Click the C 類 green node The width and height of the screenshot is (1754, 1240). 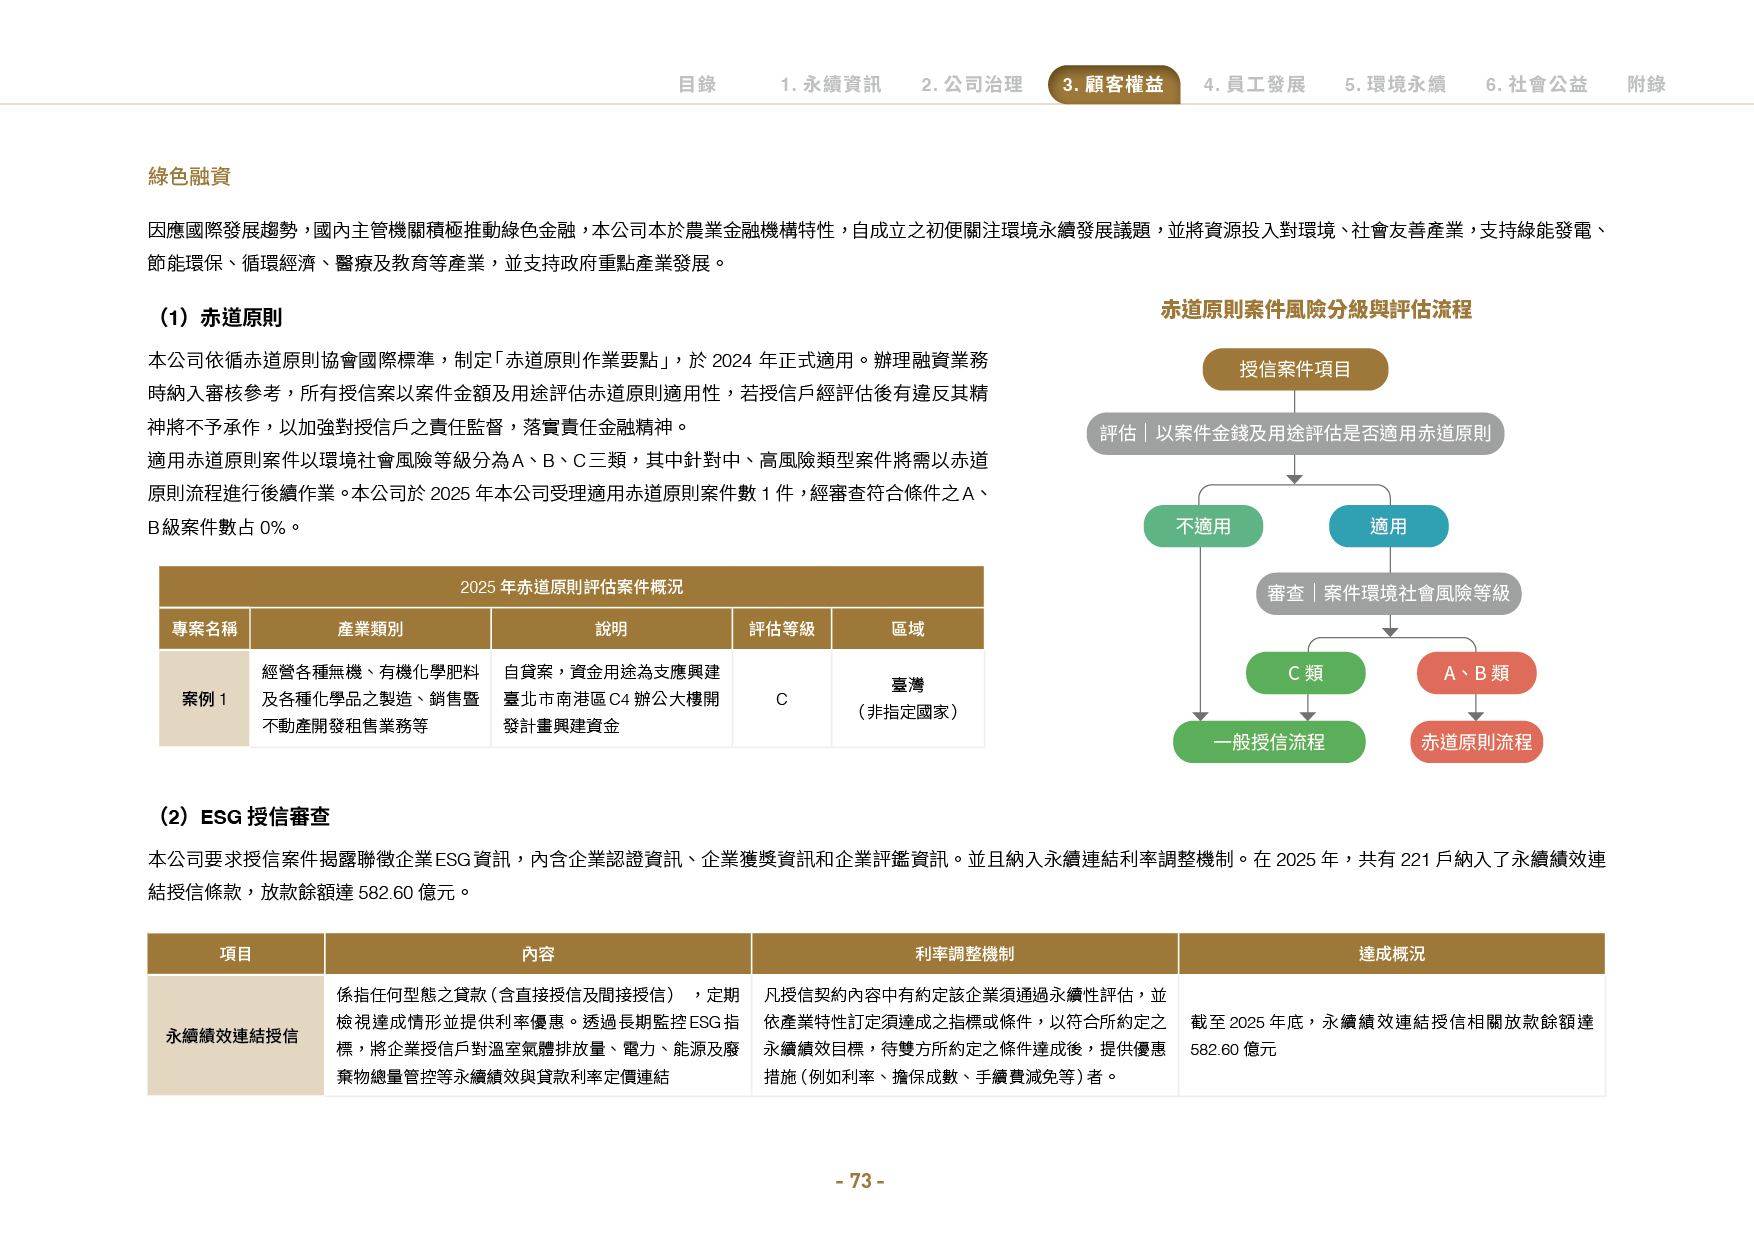pos(1305,673)
